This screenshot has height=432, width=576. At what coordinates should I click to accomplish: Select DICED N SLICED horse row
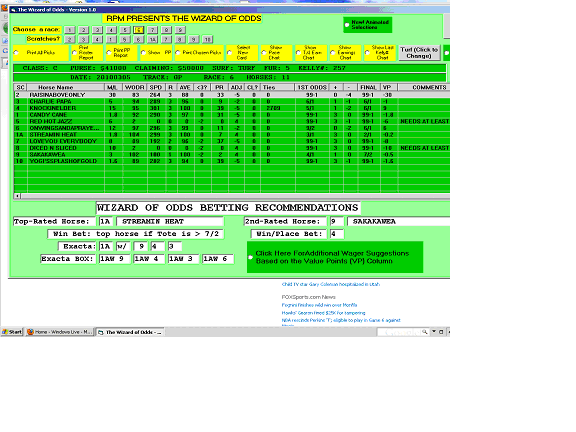click(232, 148)
